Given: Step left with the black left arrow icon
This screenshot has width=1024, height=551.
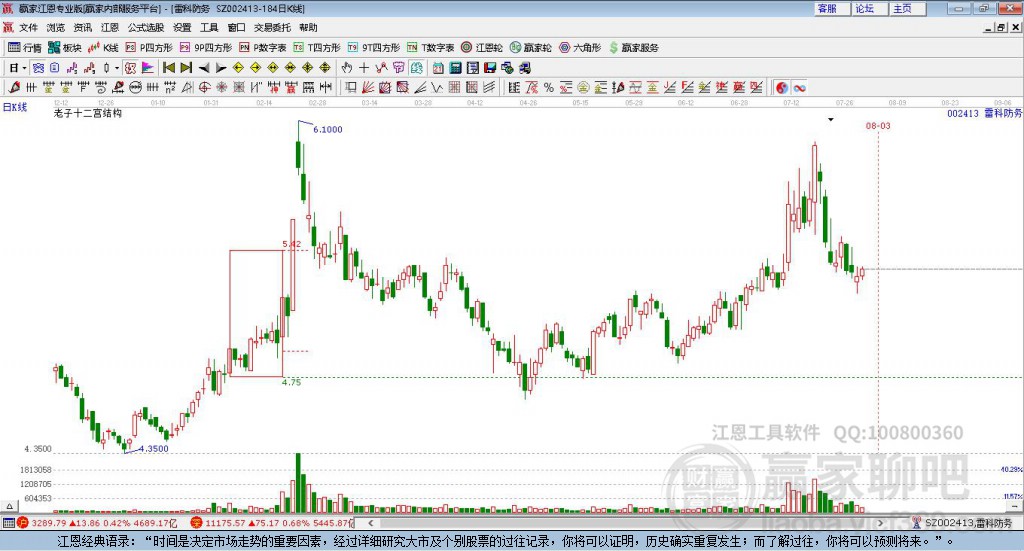Looking at the screenshot, I should (x=204, y=68).
